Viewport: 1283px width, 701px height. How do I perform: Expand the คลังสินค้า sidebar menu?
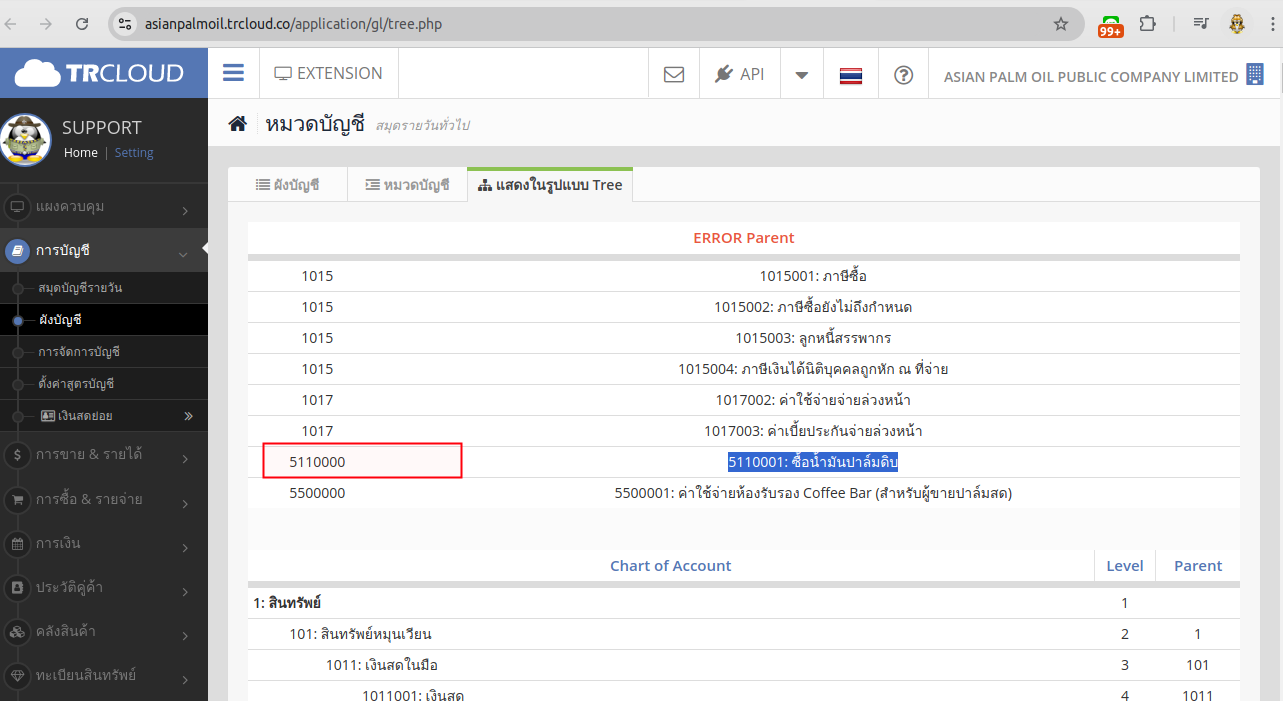click(104, 632)
